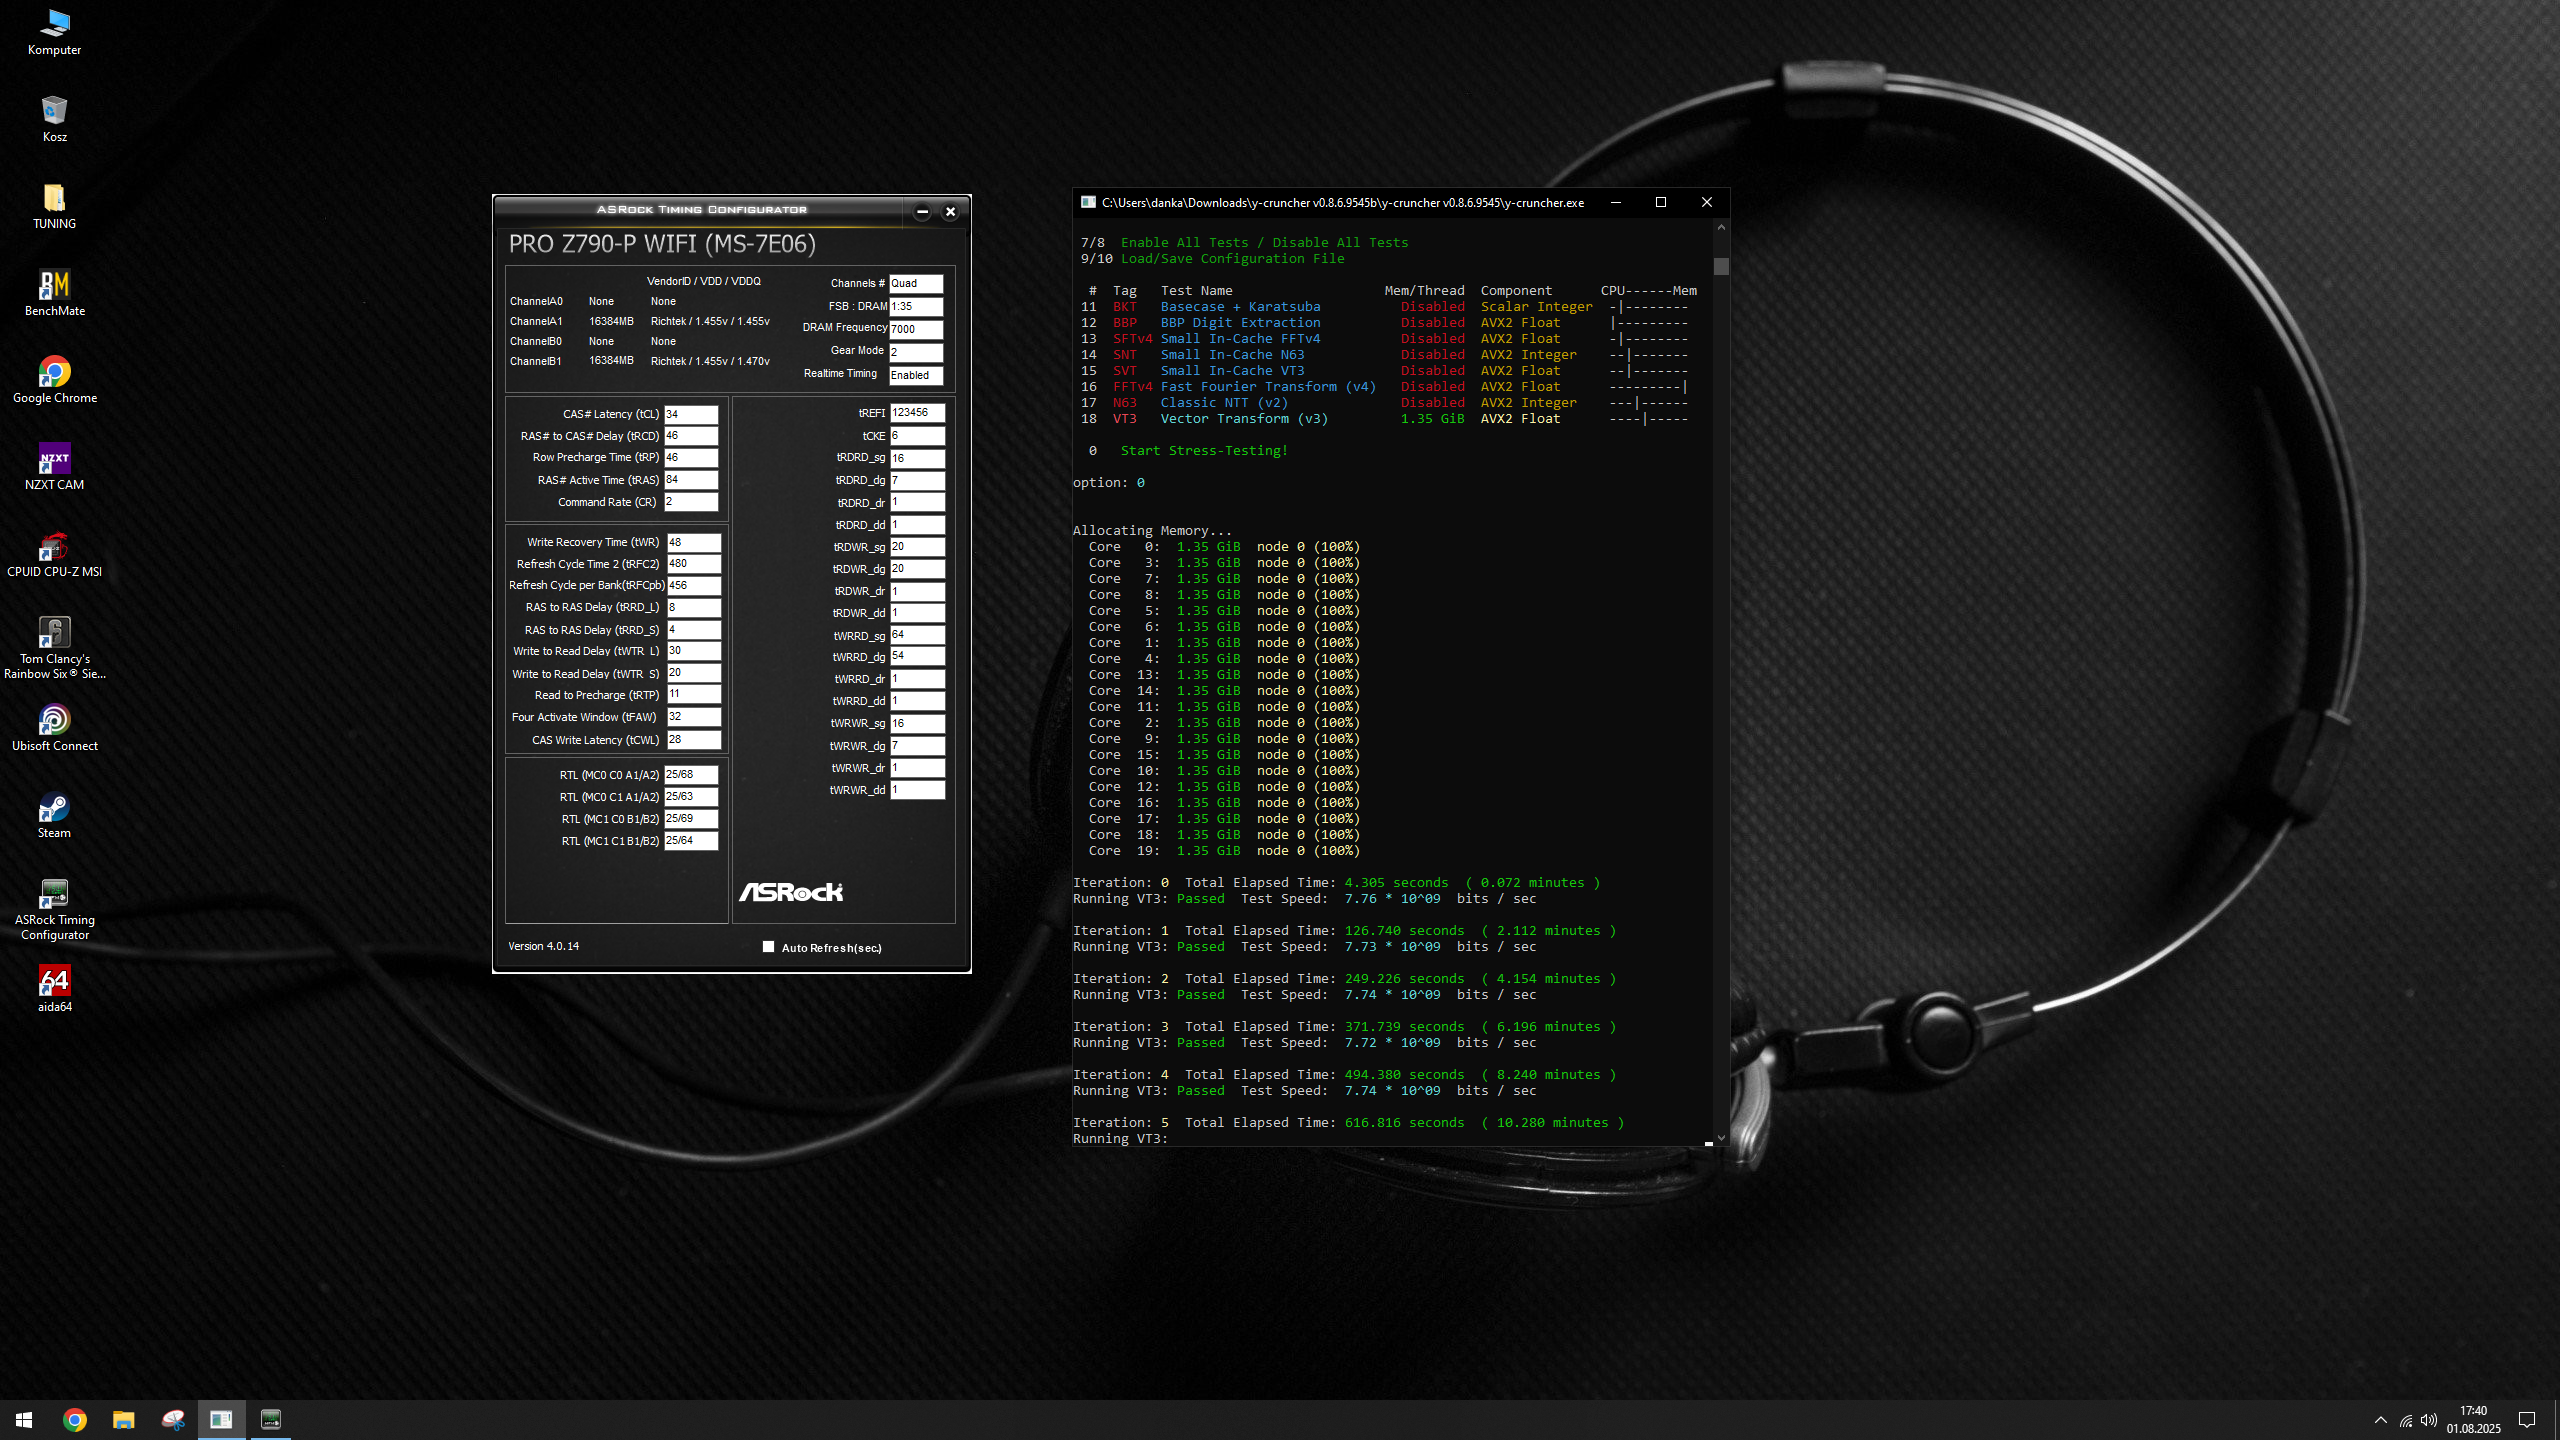Open File Explorer from the taskbar
2560x1440 pixels.
pos(123,1419)
